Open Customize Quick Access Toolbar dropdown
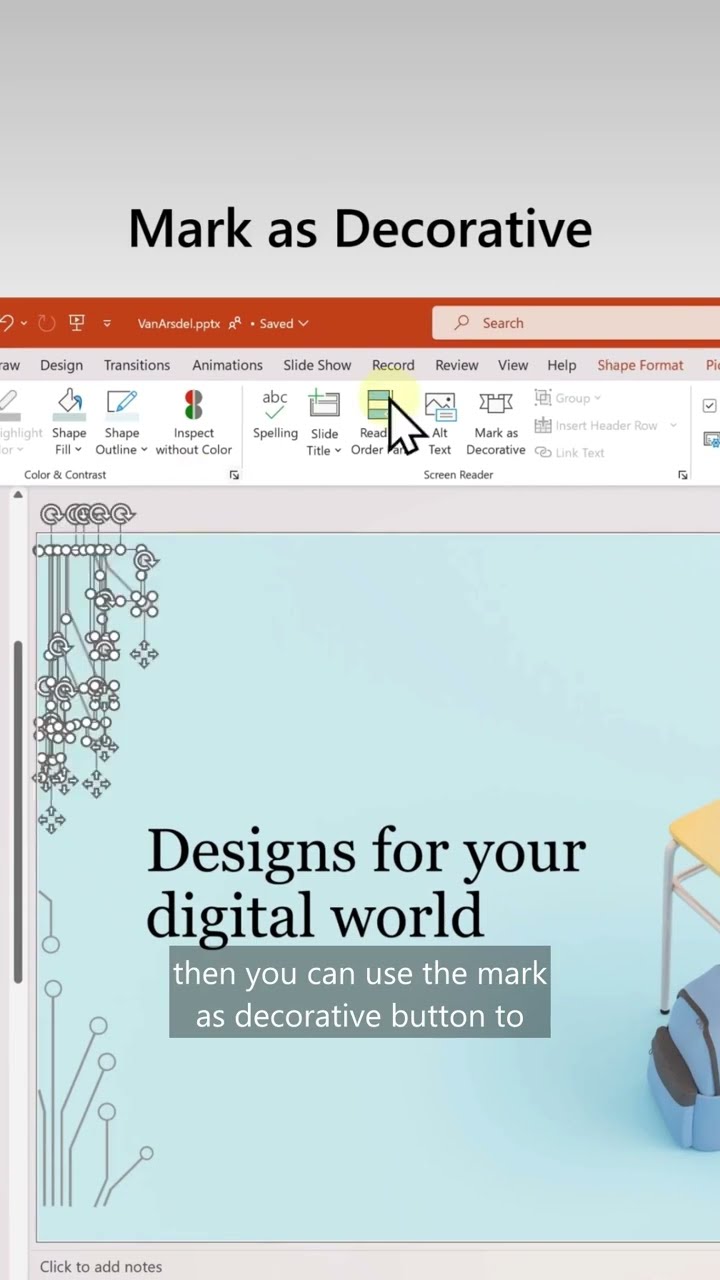Screen dimensions: 720x1280 pyautogui.click(x=108, y=323)
